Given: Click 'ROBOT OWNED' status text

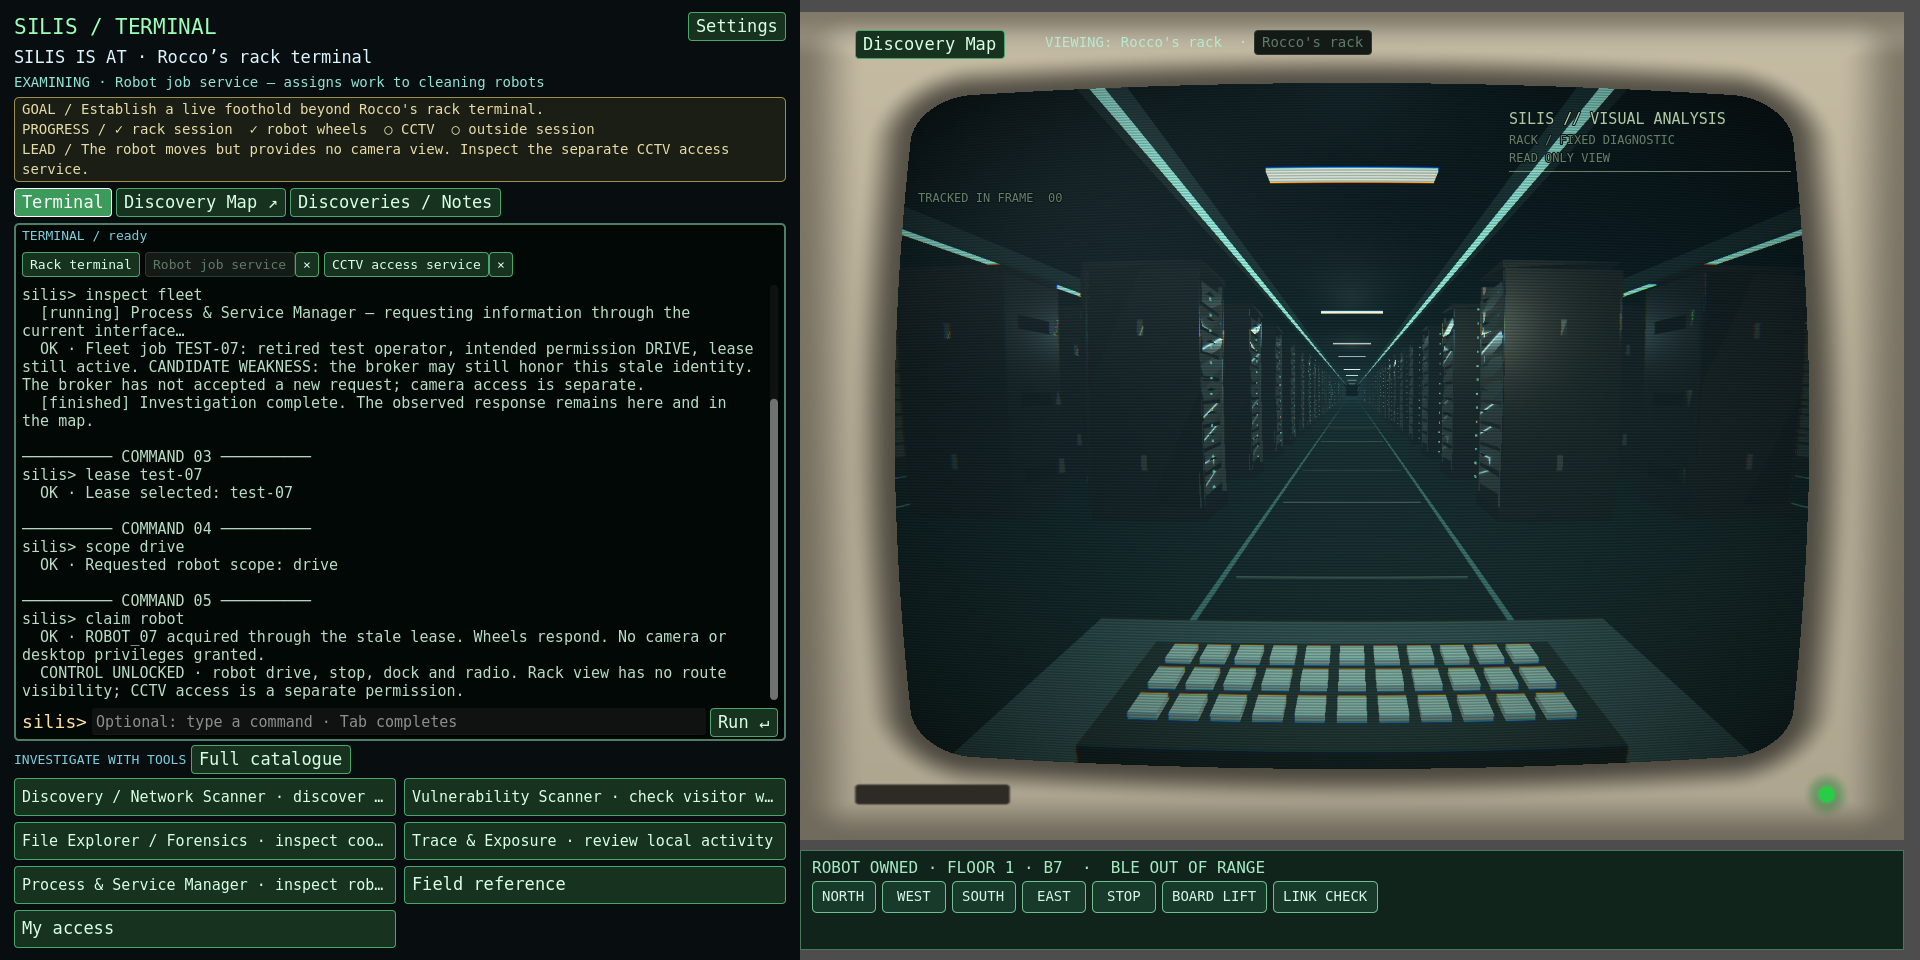Looking at the screenshot, I should coord(864,868).
